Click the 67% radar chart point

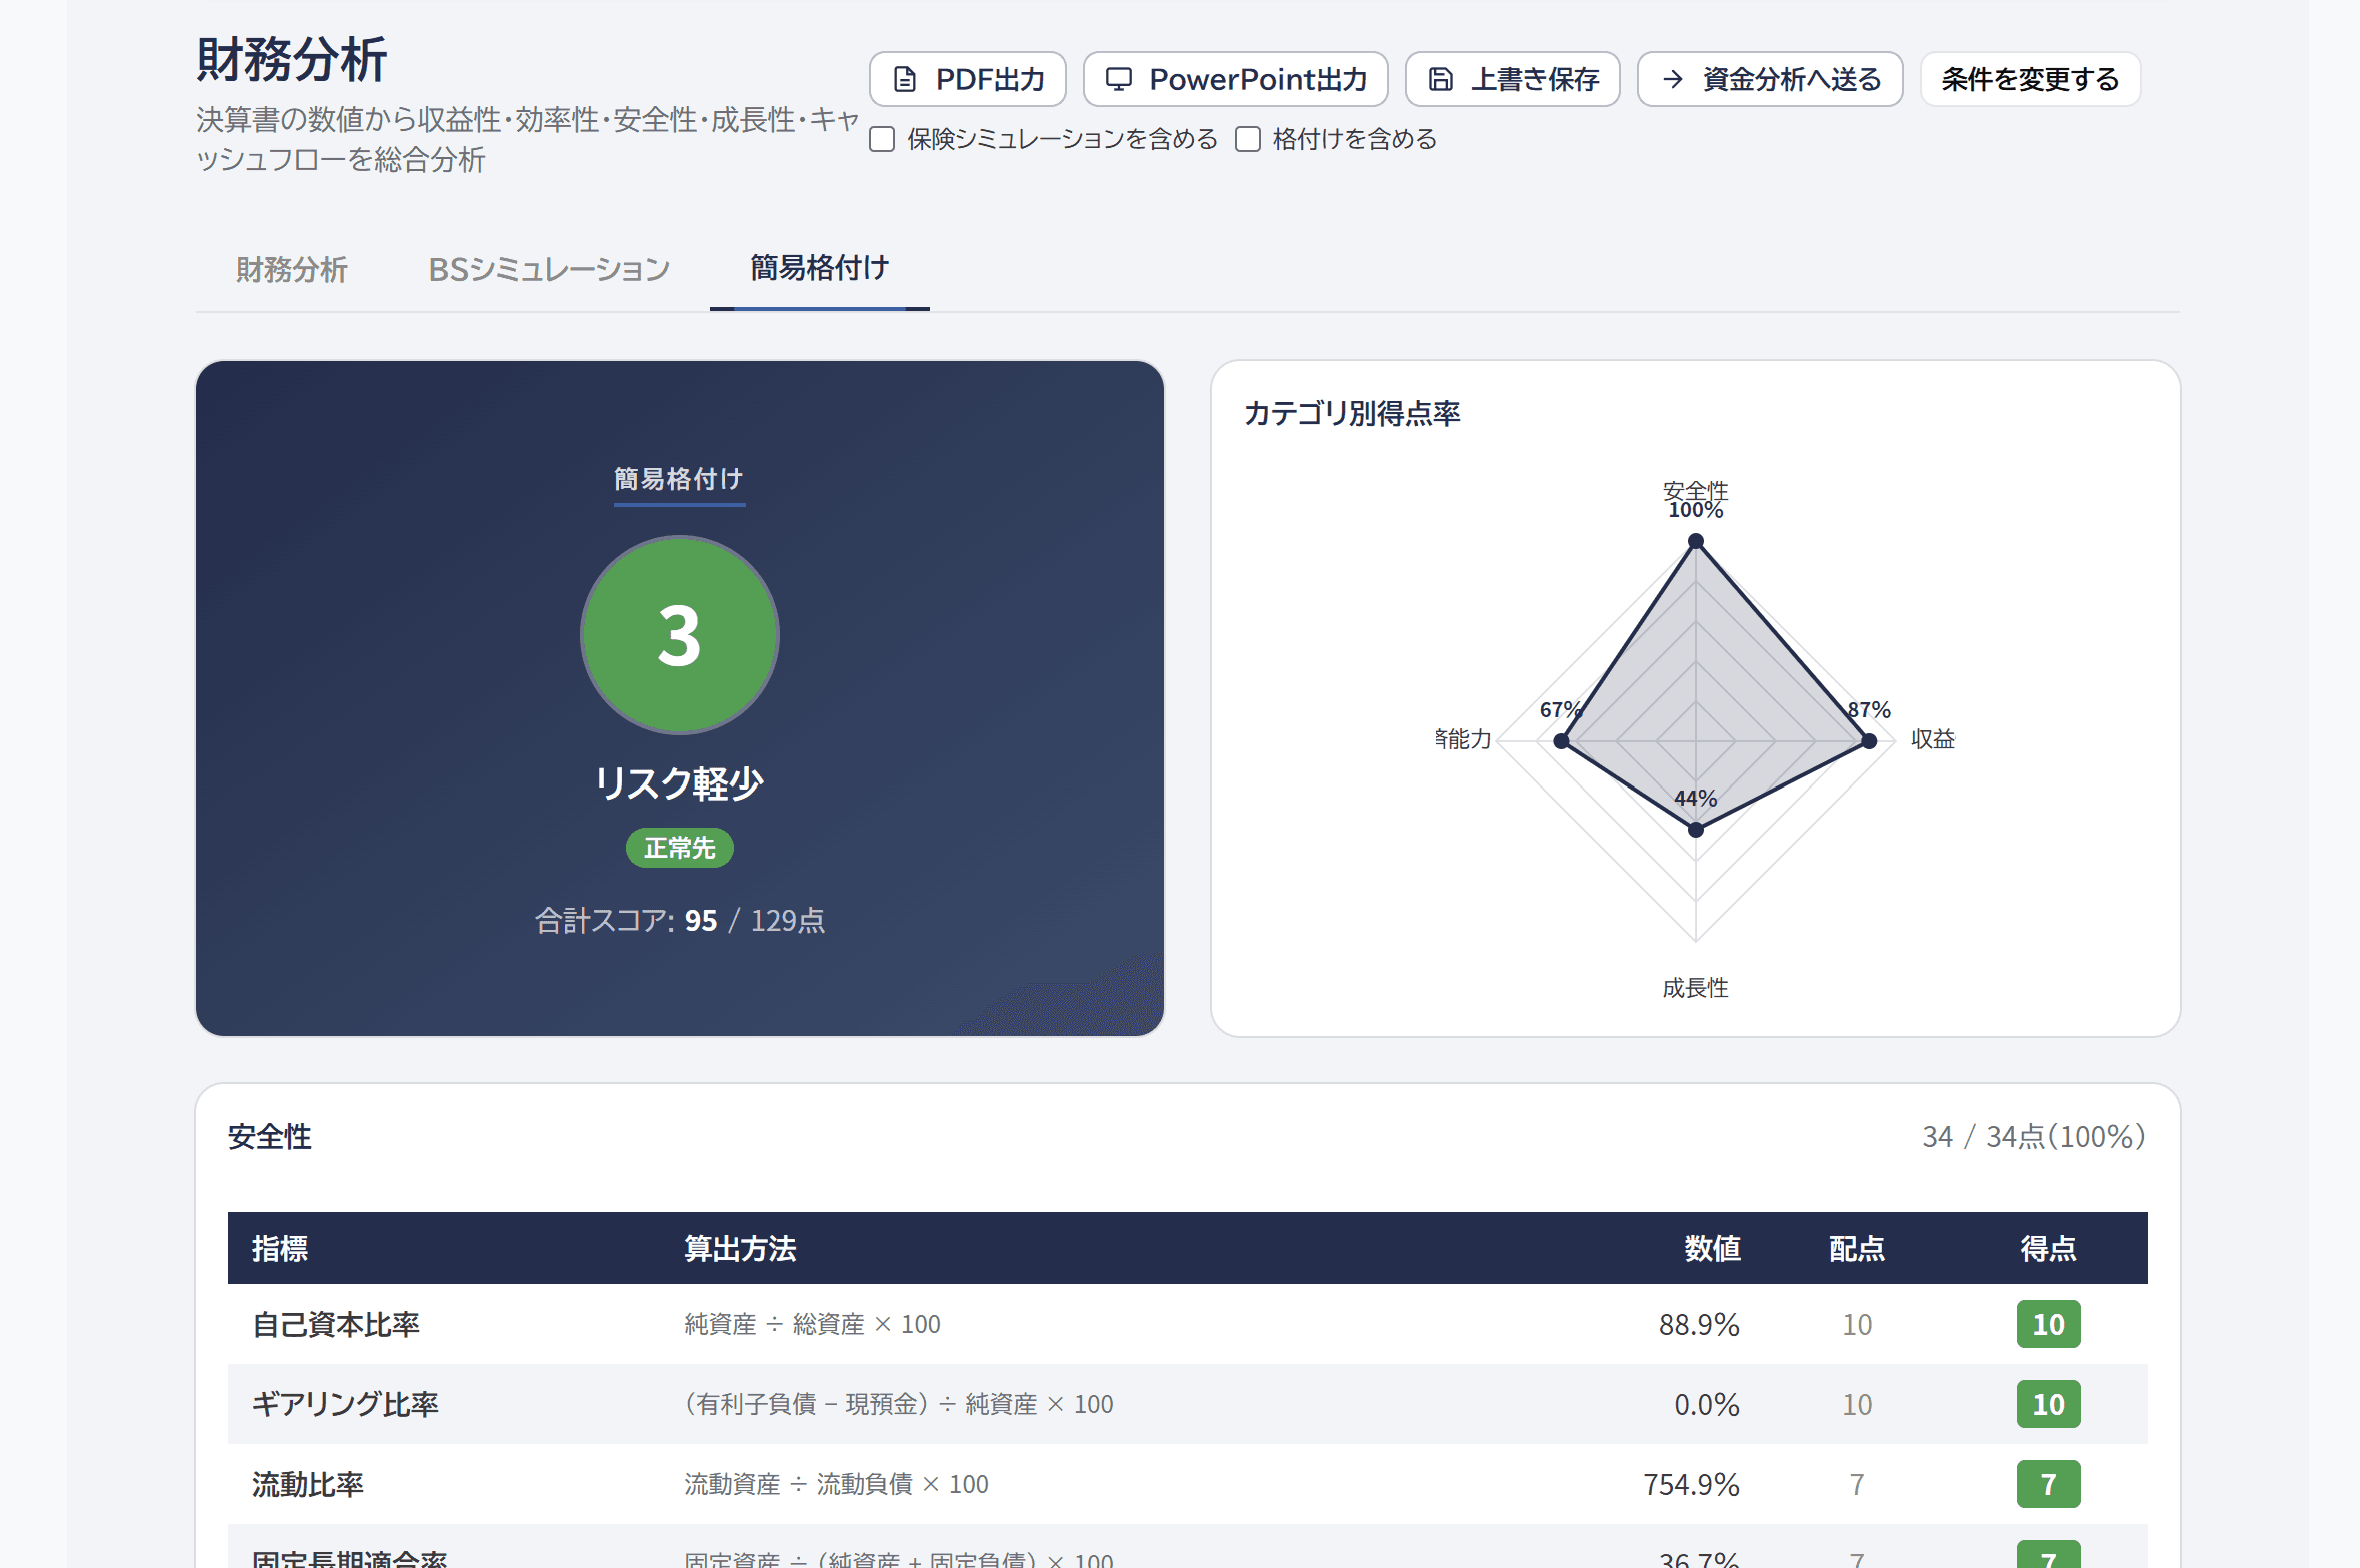1562,741
